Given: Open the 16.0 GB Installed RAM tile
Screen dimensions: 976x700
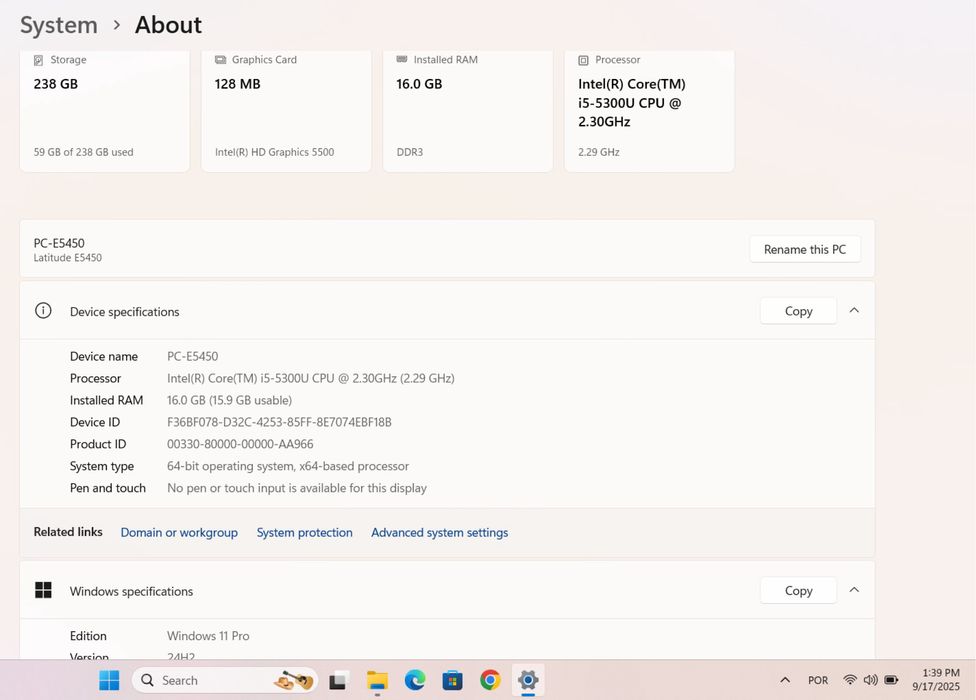Looking at the screenshot, I should 468,111.
